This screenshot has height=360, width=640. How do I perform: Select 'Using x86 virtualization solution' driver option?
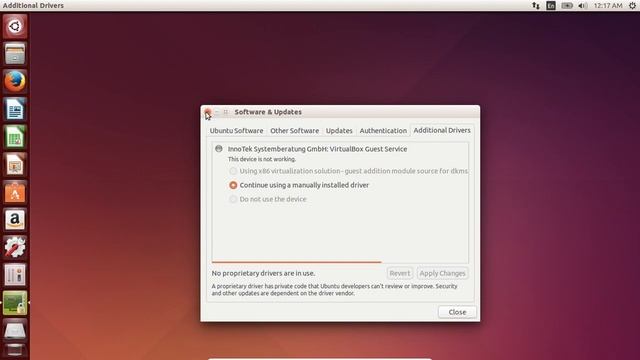[x=349, y=171]
